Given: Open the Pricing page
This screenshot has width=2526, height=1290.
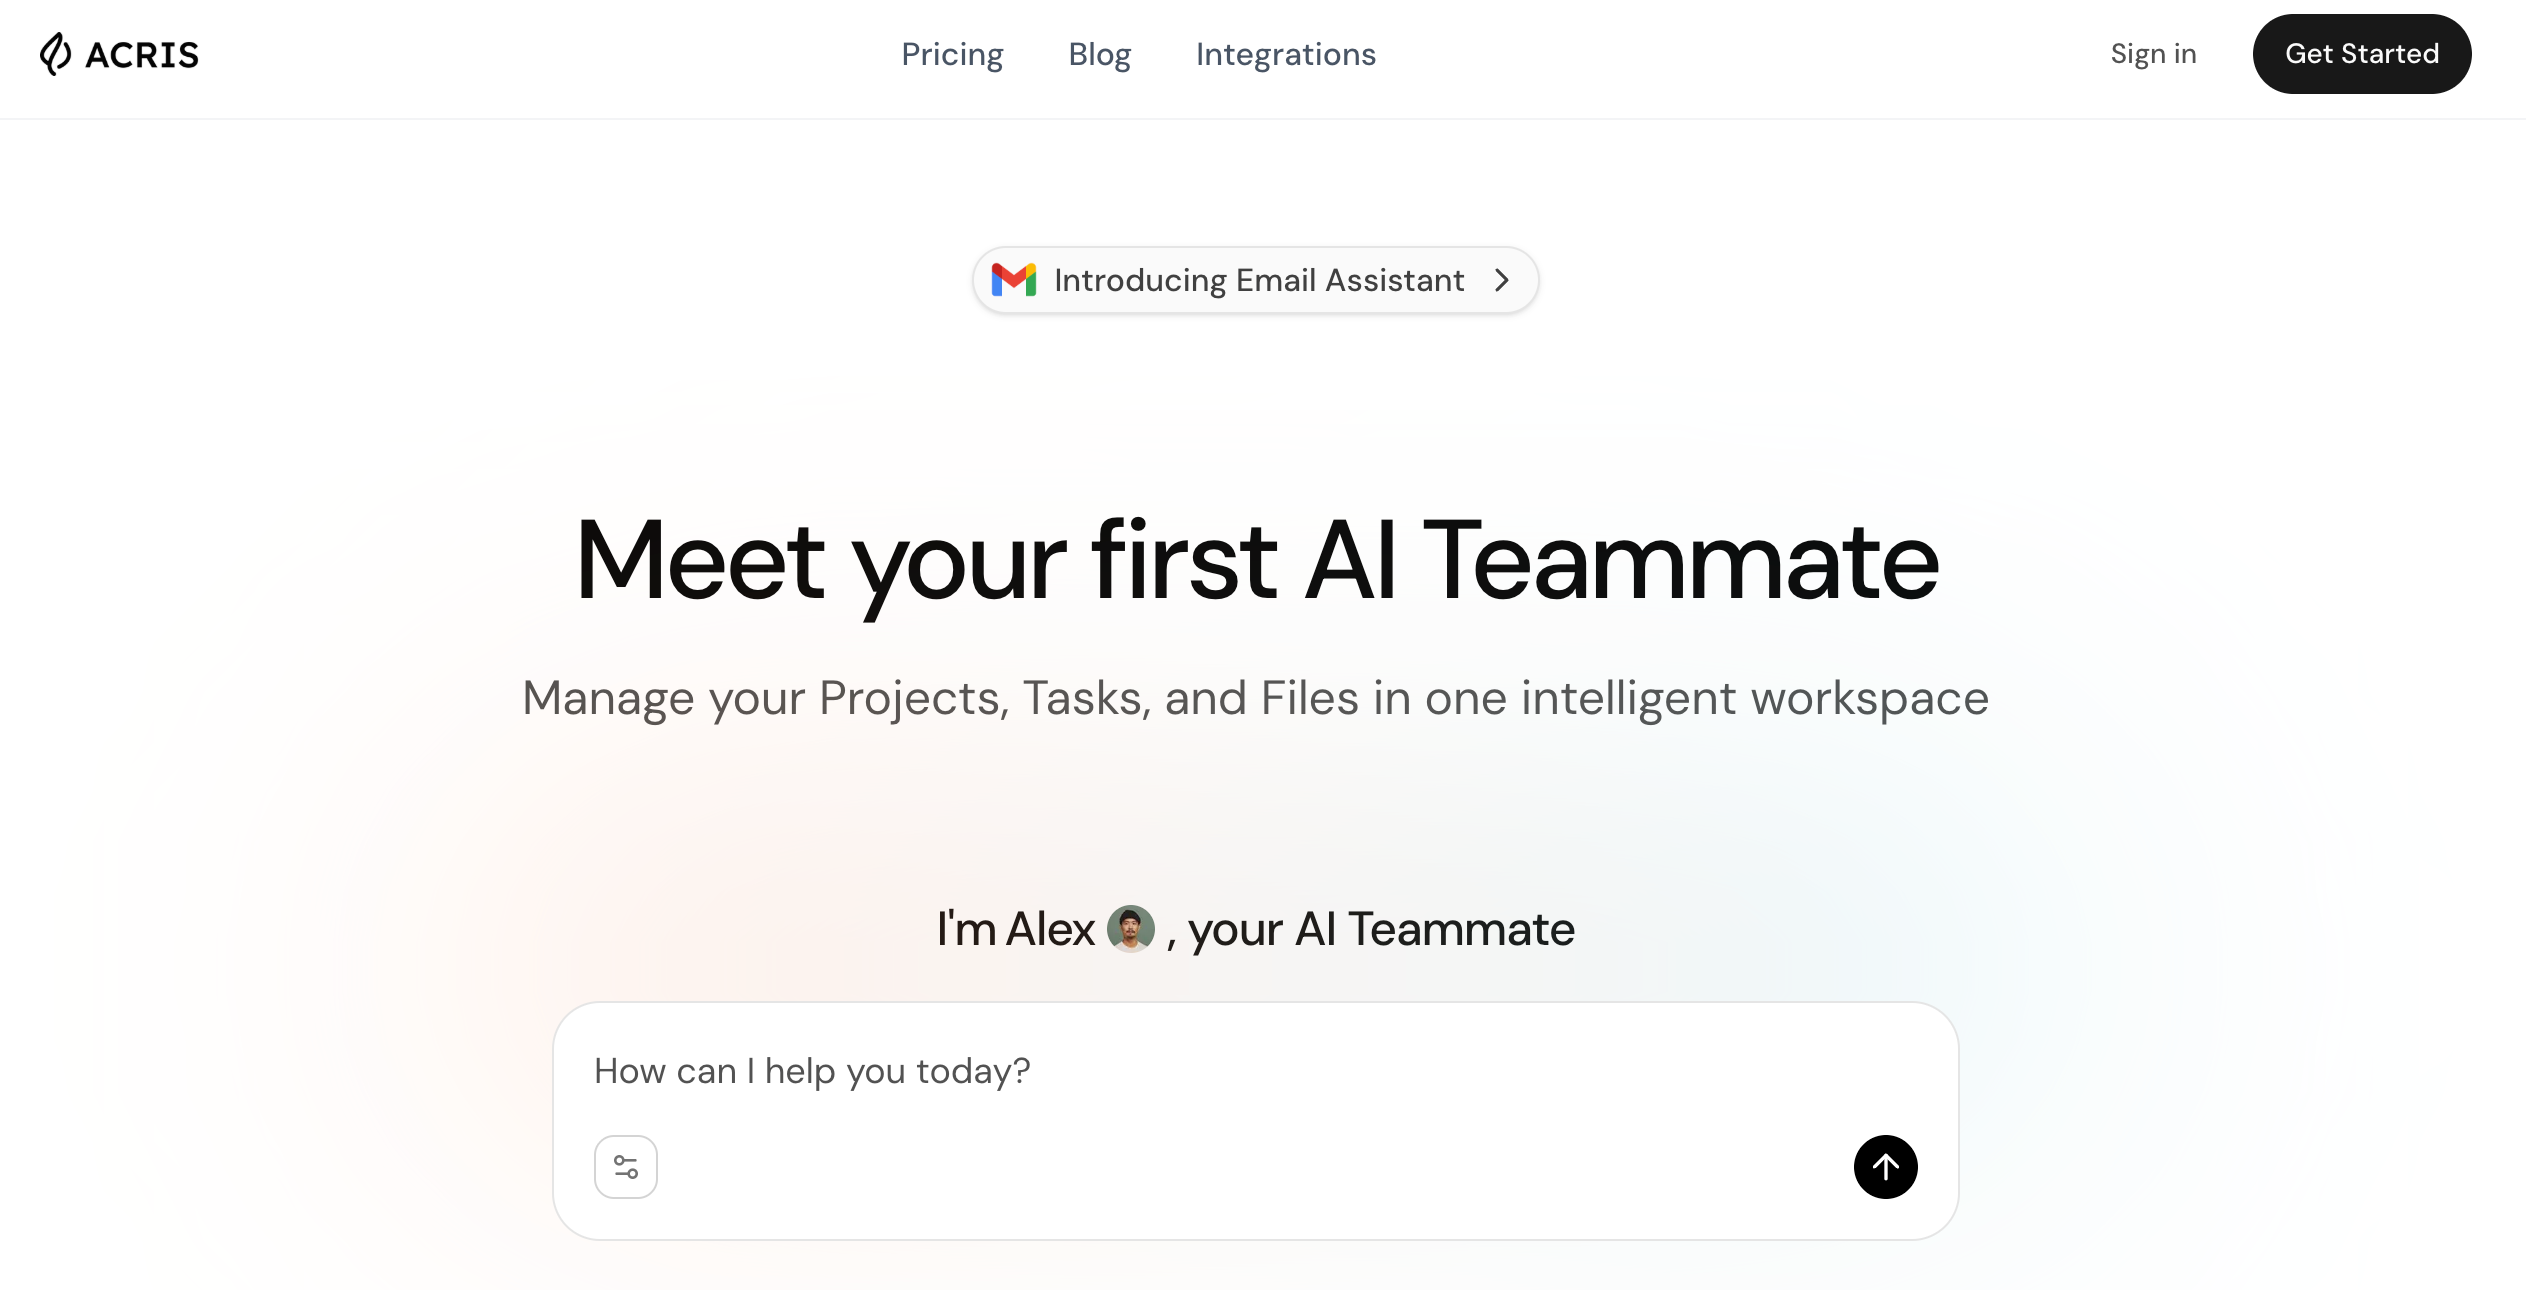Looking at the screenshot, I should (952, 54).
